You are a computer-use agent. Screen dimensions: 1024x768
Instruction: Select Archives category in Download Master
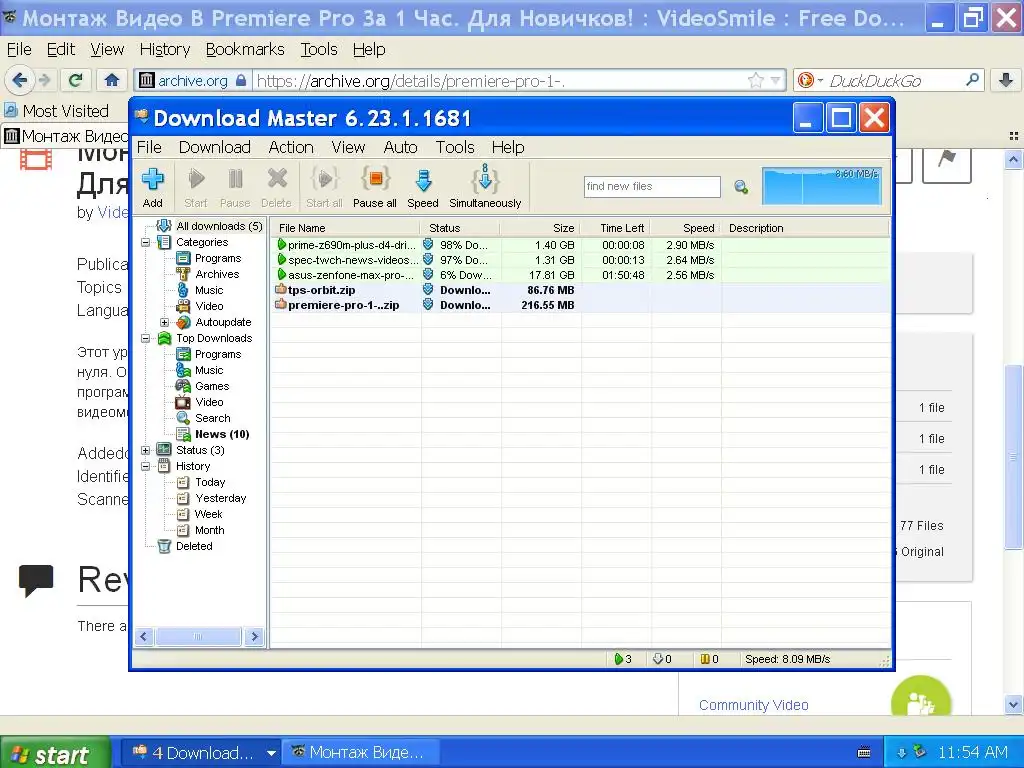click(217, 274)
